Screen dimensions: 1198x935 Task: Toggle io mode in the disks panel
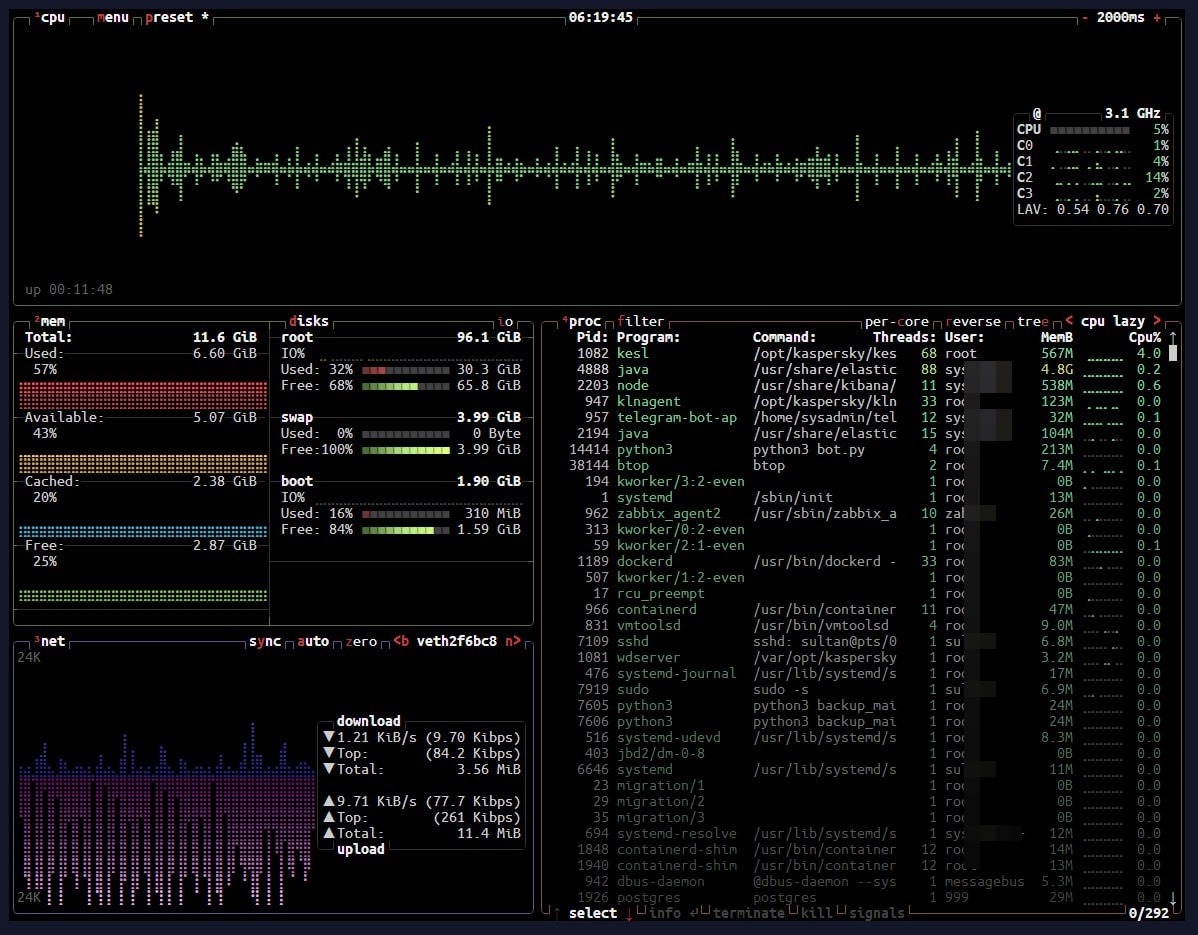coord(505,321)
